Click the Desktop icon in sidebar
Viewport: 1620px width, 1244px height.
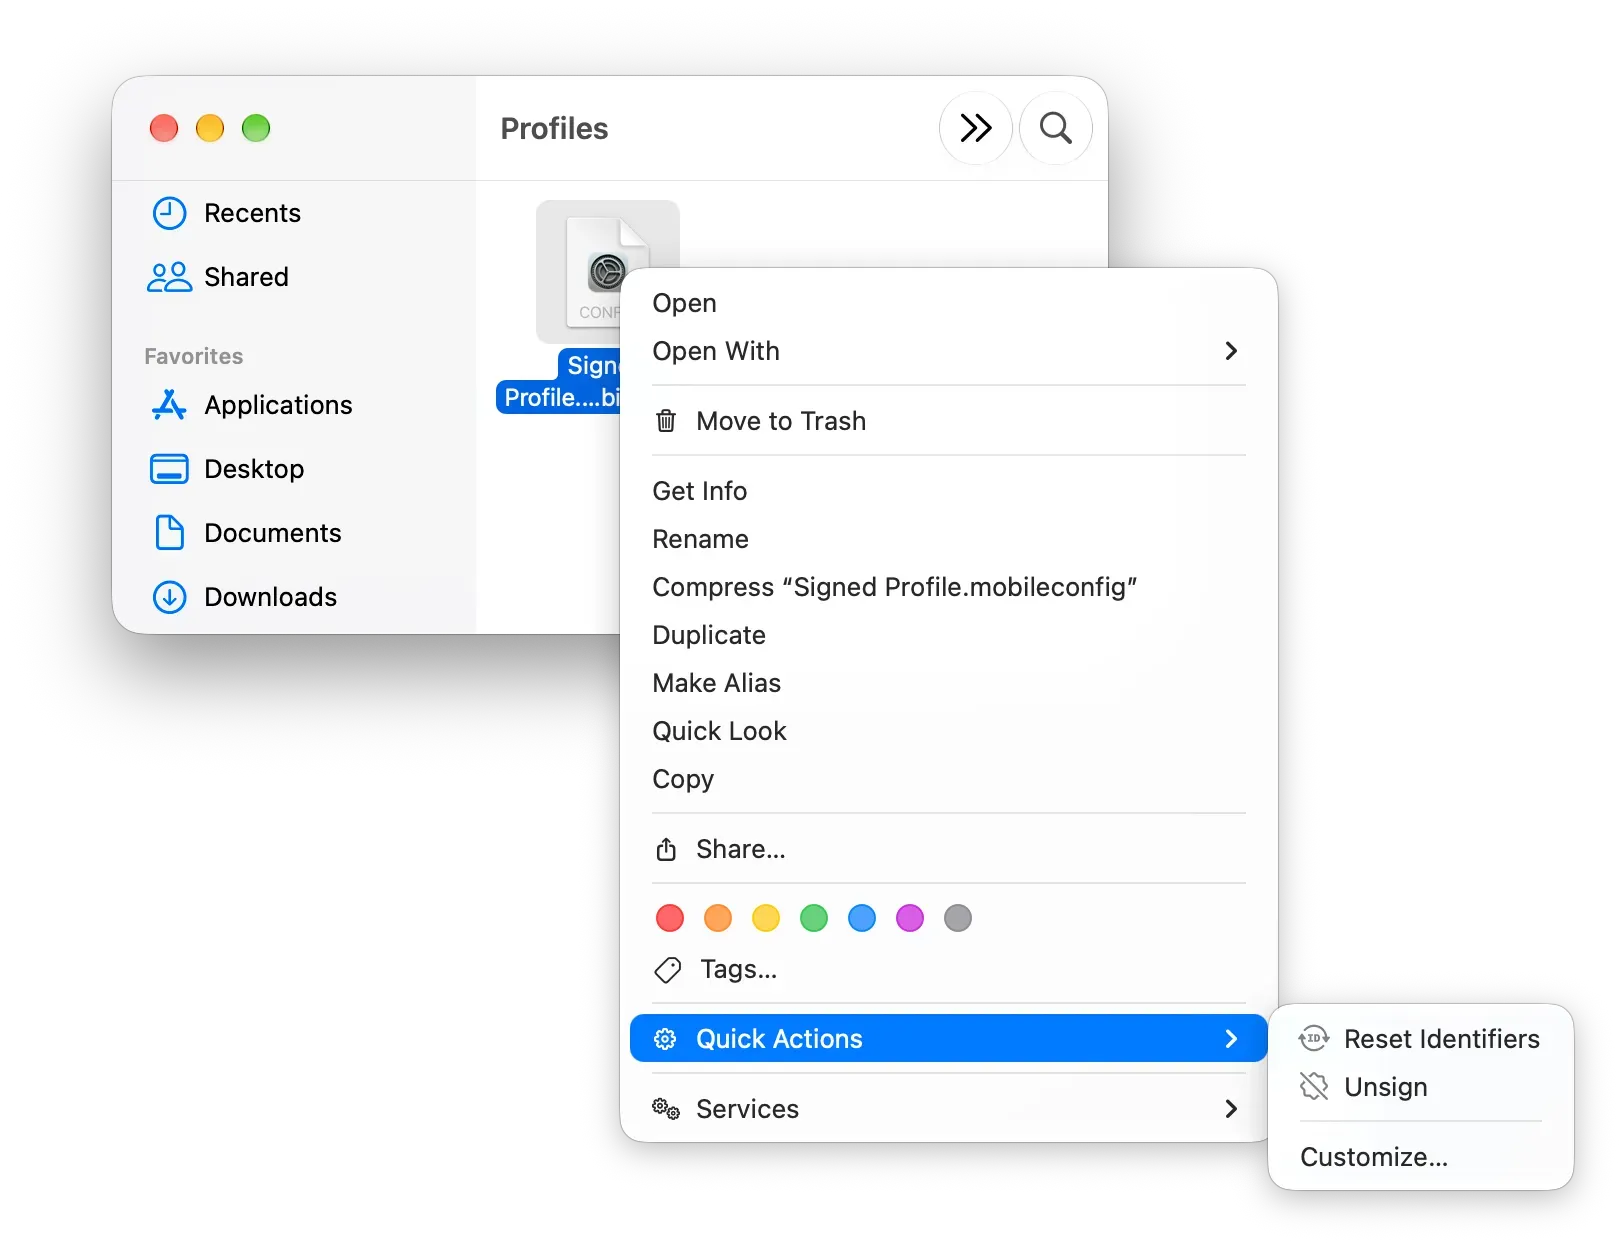[x=169, y=469]
